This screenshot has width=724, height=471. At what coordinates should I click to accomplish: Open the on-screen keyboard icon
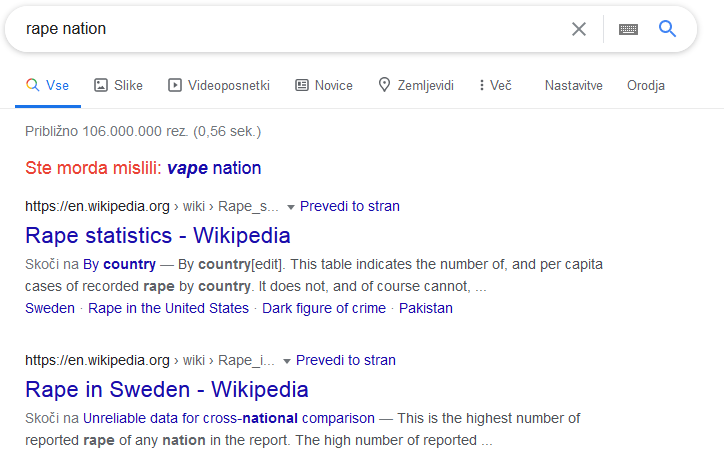628,30
